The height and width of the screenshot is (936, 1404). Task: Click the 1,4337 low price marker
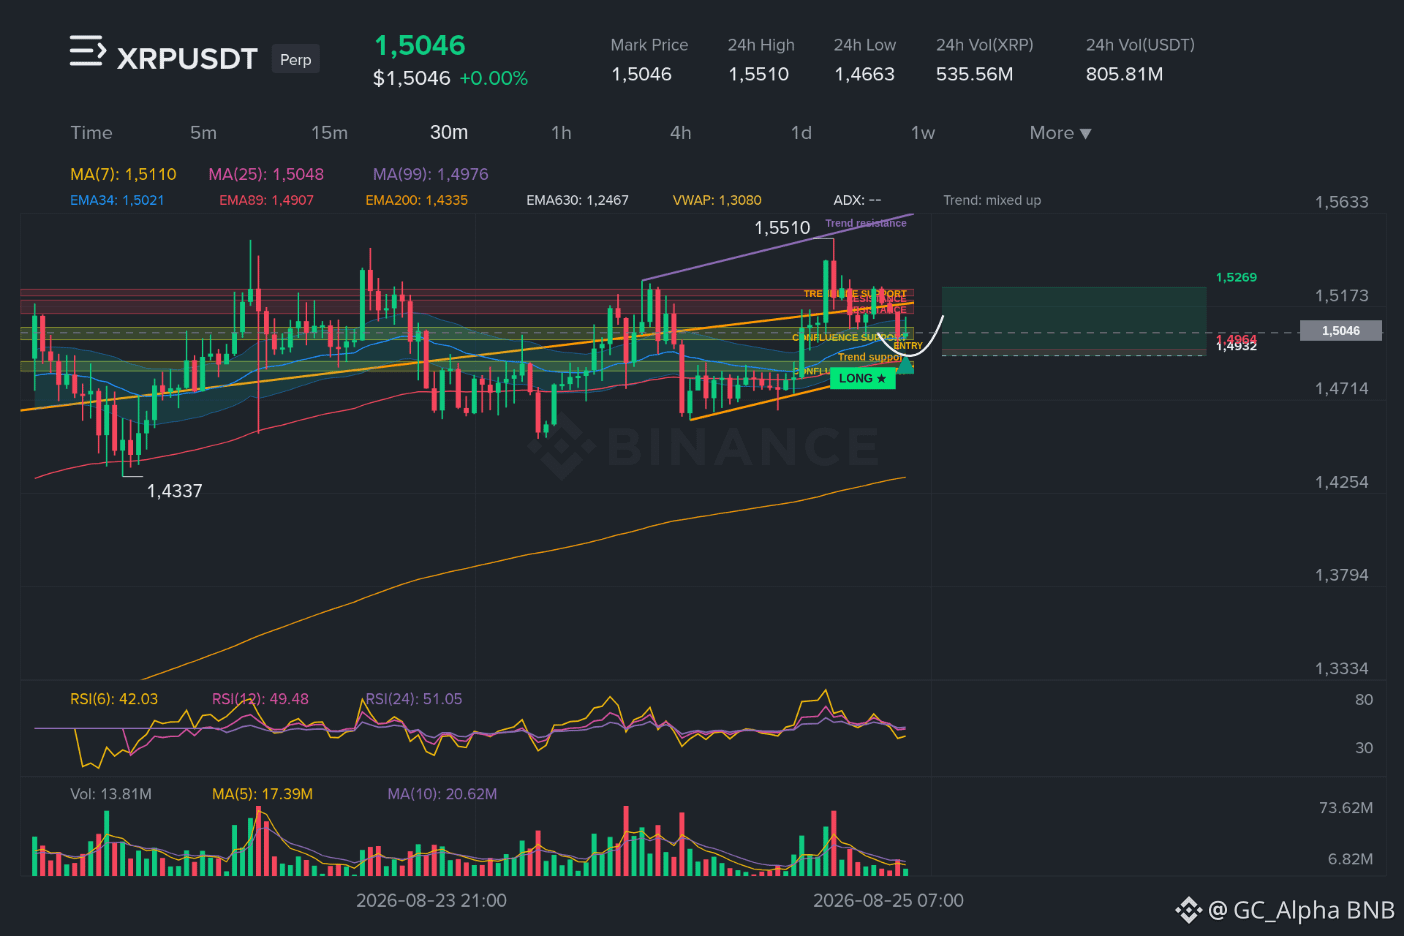tap(174, 491)
